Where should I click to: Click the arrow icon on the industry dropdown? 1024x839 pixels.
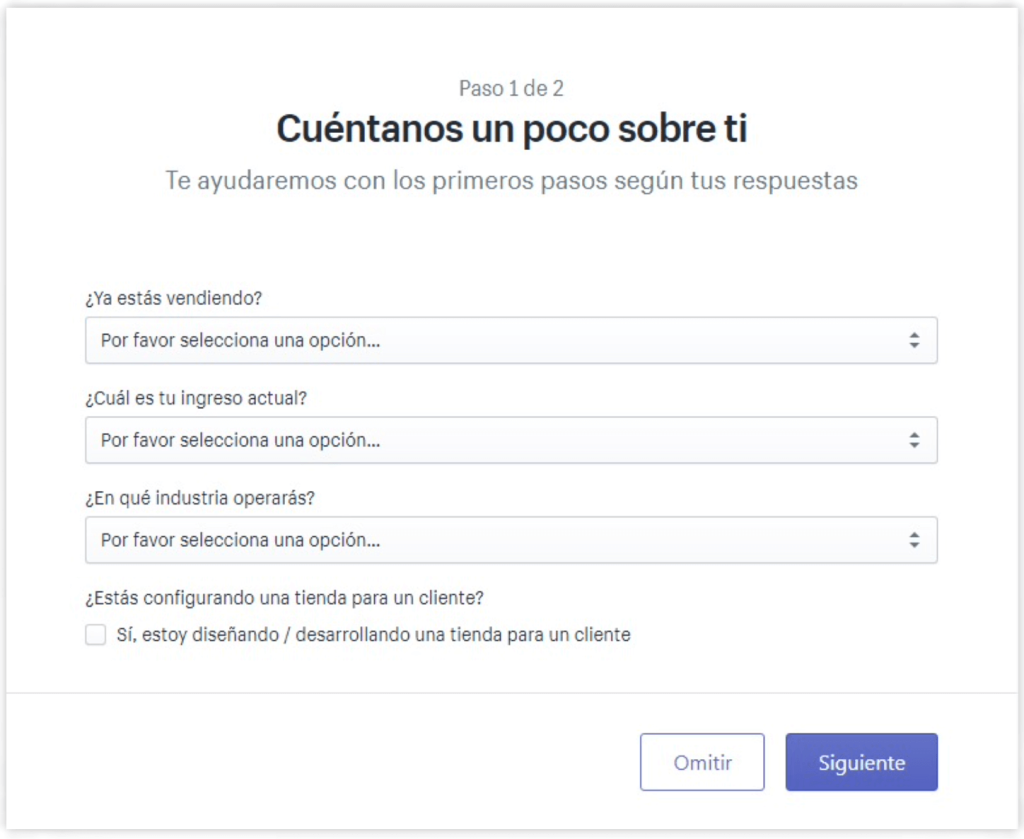(x=913, y=540)
